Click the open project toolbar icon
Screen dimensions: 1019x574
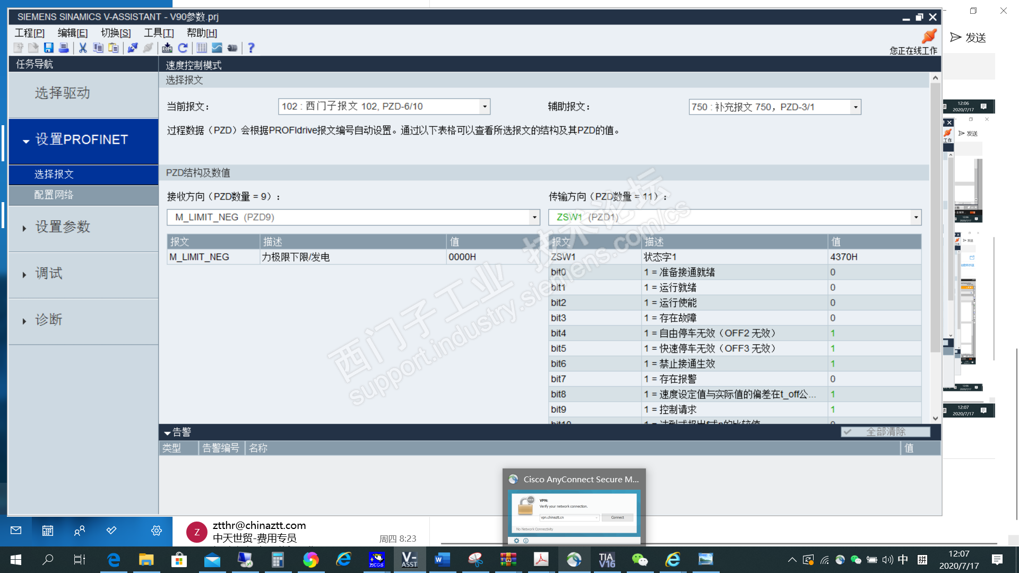[33, 48]
